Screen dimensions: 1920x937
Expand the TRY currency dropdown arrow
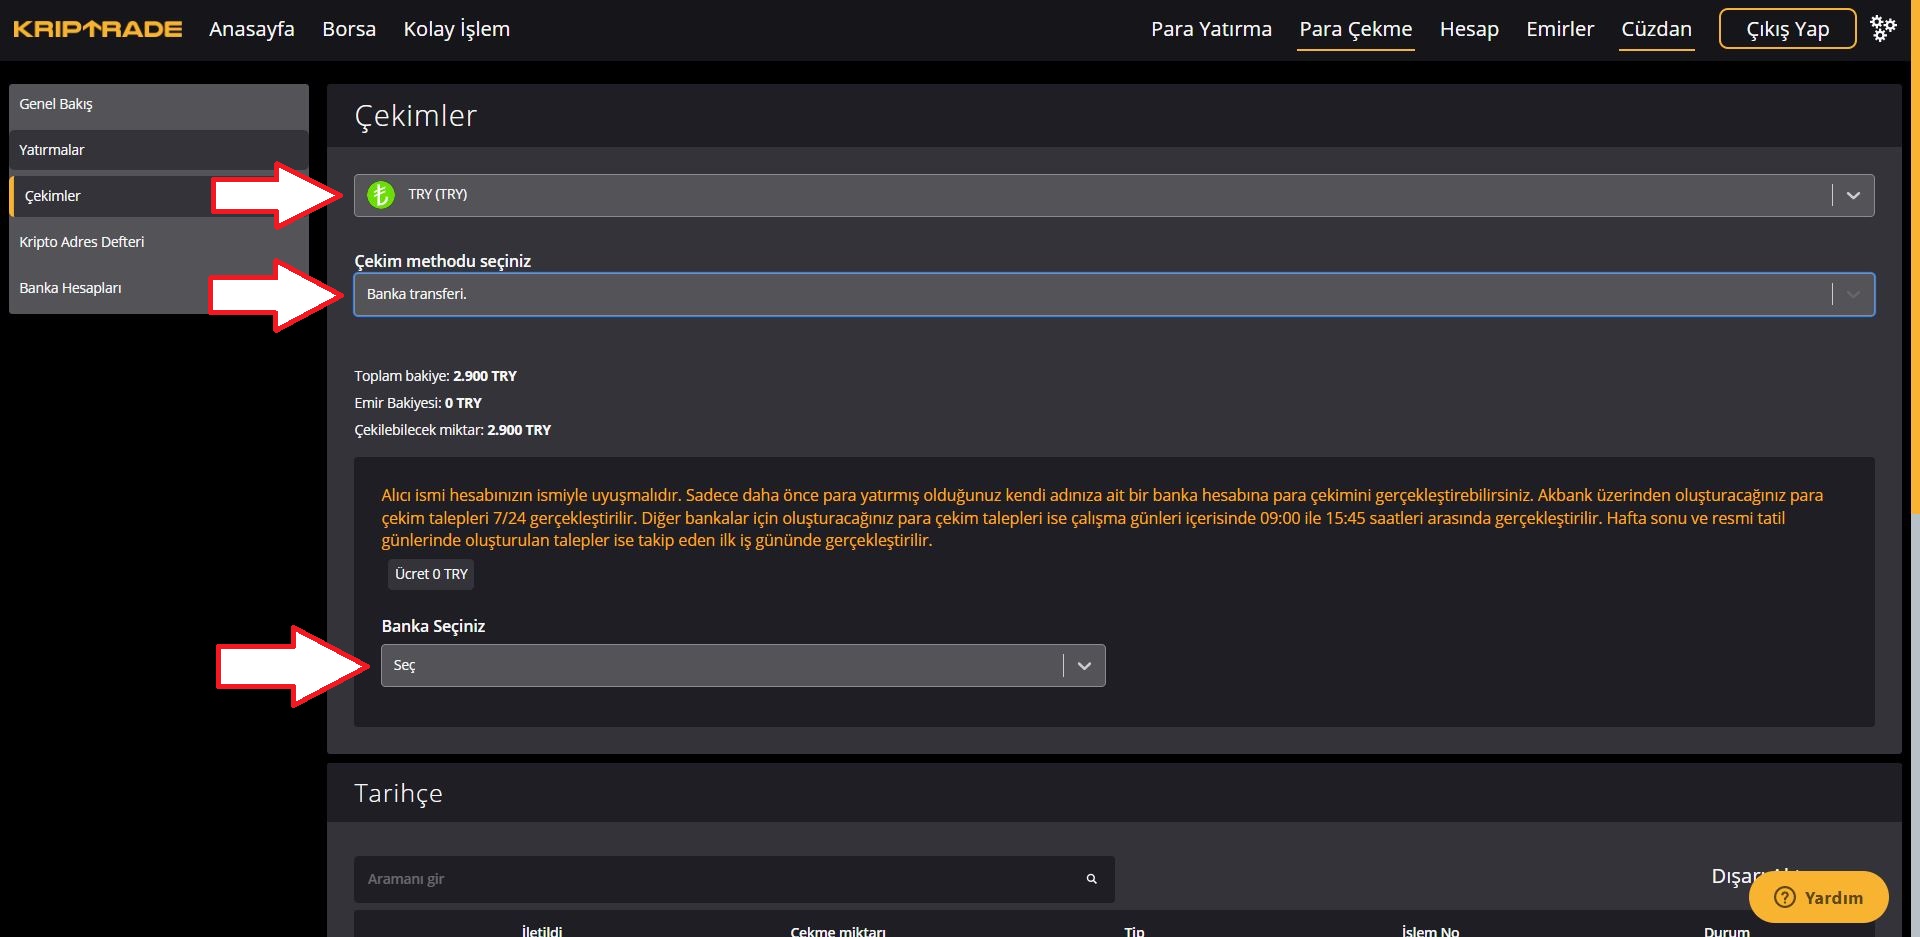pyautogui.click(x=1852, y=195)
